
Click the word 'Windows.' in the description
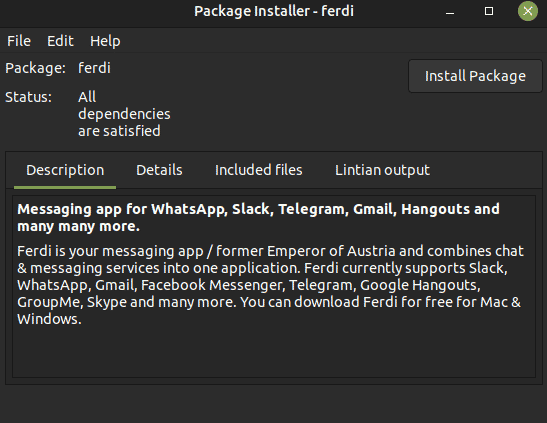49,319
